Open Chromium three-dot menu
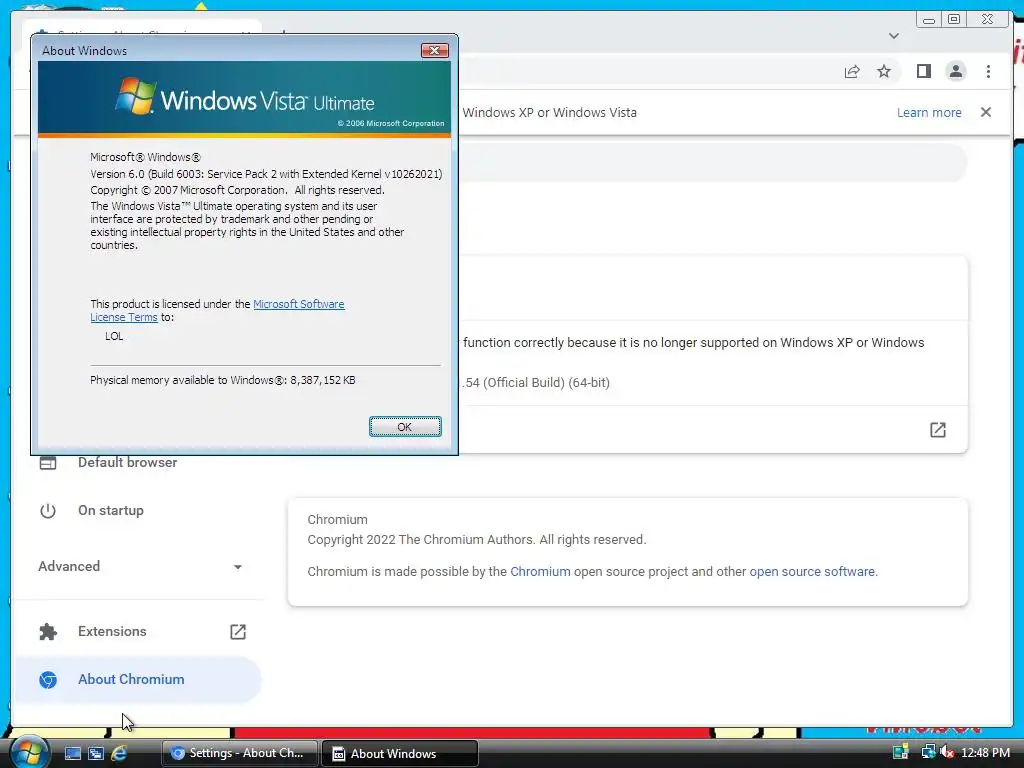The width and height of the screenshot is (1024, 768). 988,71
